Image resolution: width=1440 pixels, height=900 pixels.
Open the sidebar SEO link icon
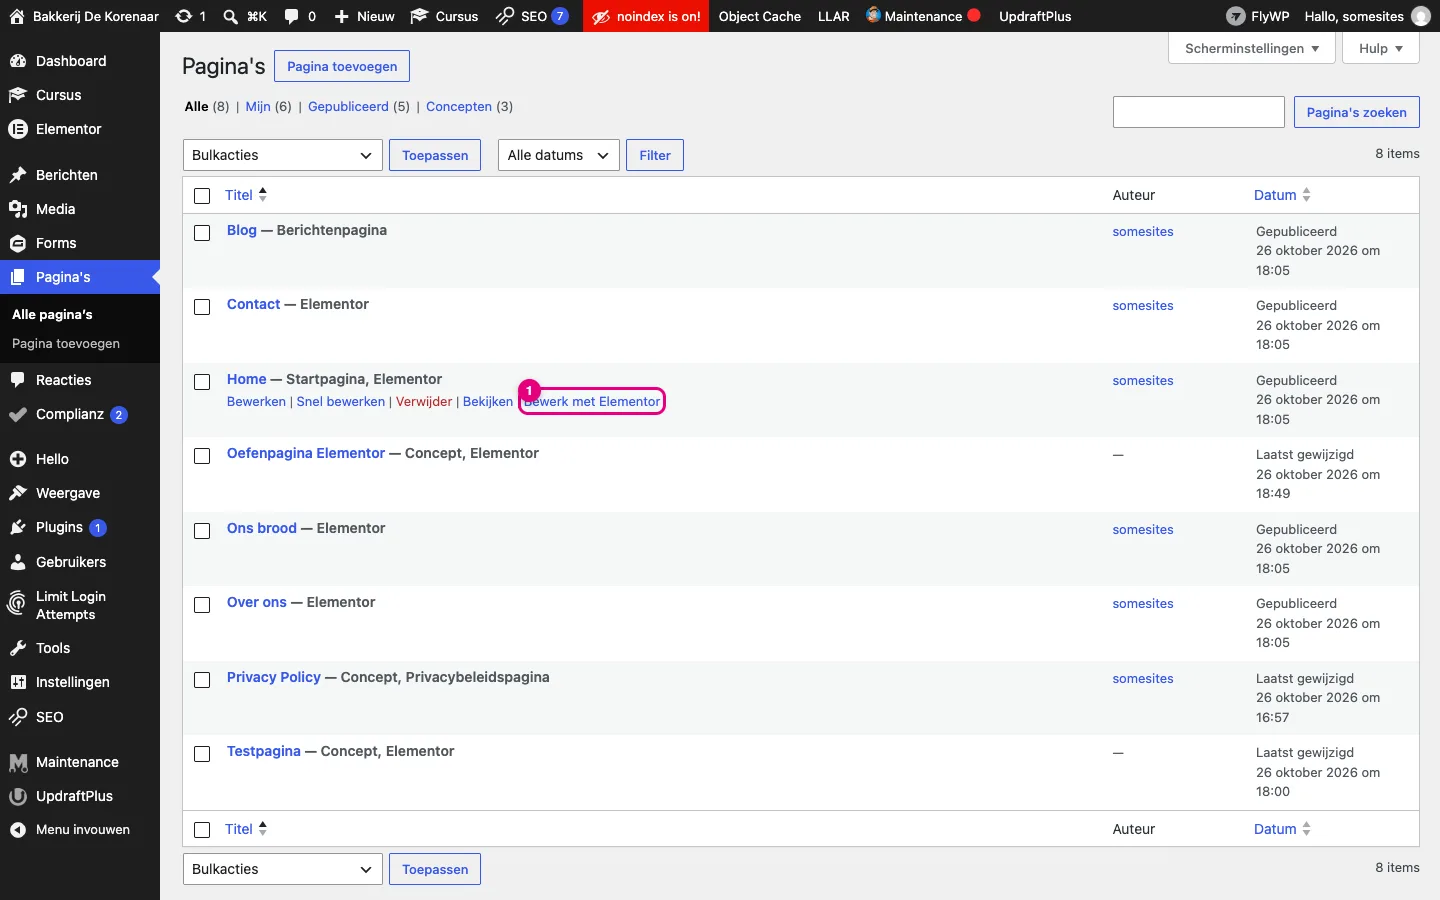click(x=17, y=717)
